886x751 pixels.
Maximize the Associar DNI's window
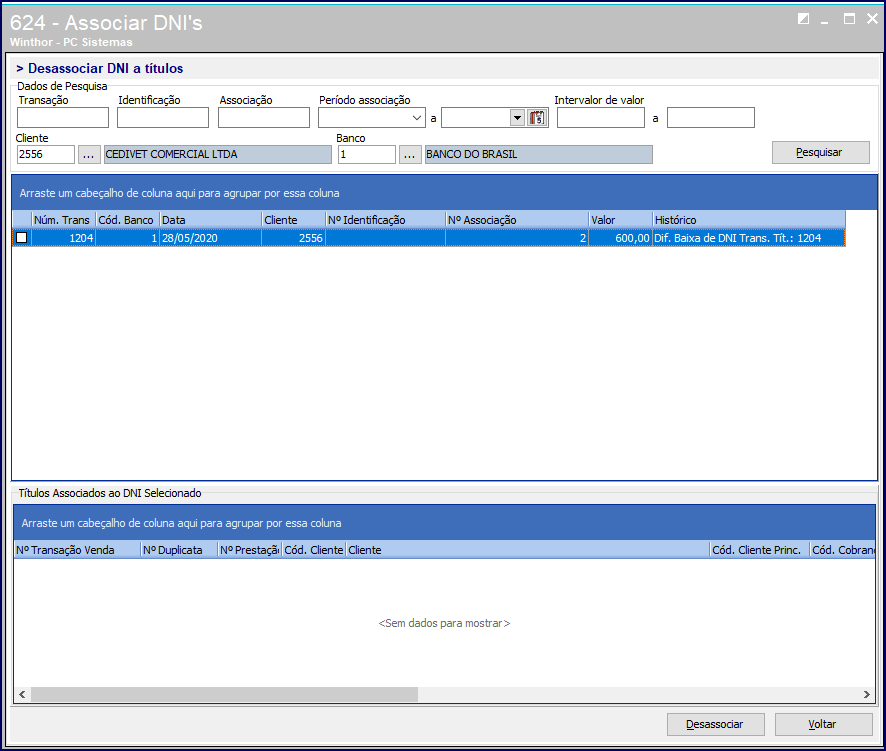tap(849, 19)
